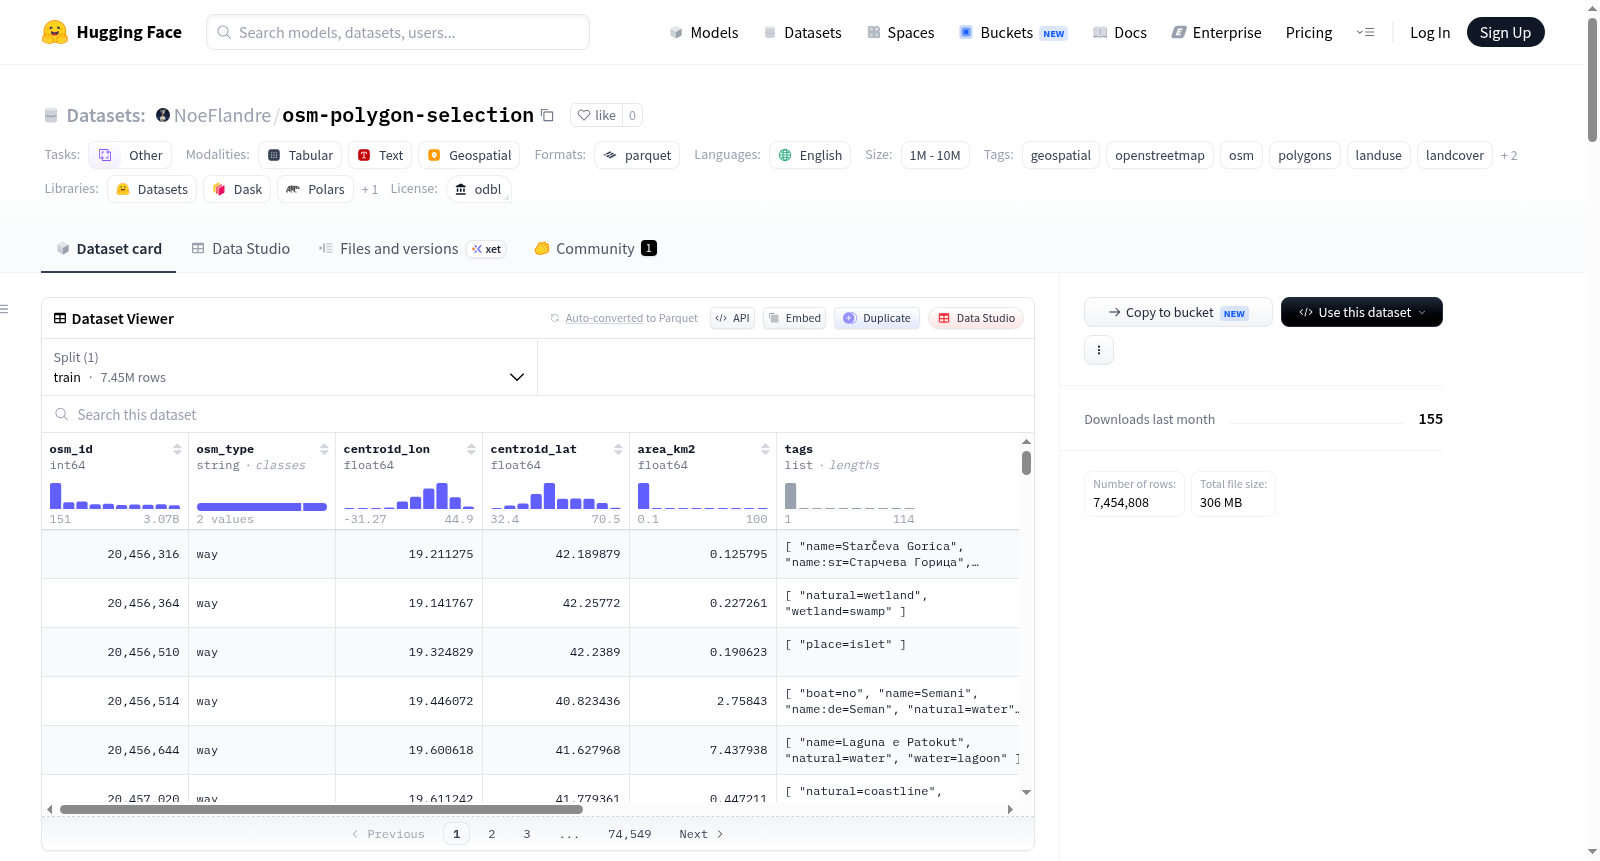Switch to the Dataset card tab

click(x=109, y=249)
